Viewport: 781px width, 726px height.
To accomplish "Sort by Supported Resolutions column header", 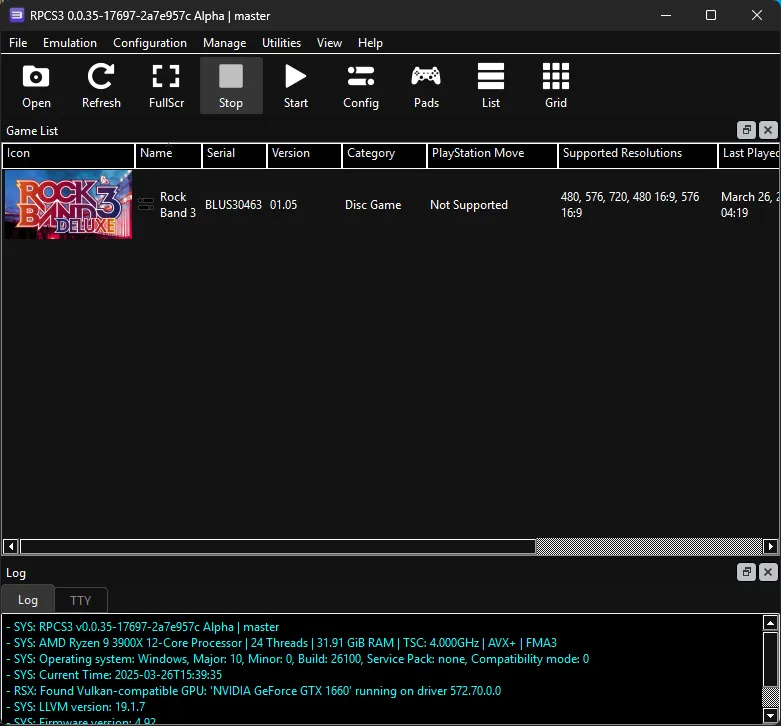I will (638, 155).
